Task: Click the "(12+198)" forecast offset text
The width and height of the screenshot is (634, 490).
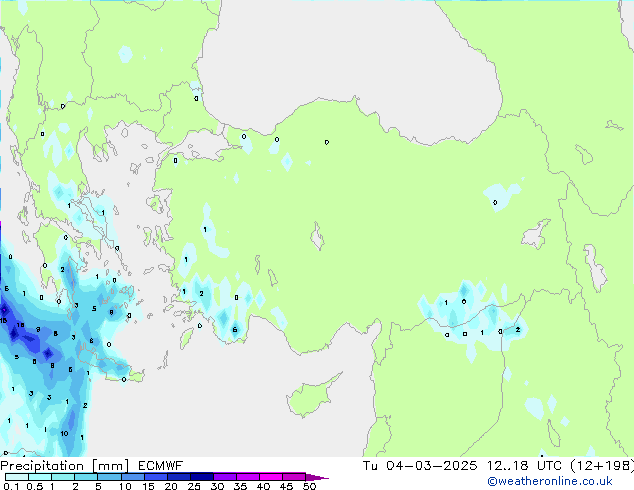Action: click(602, 466)
